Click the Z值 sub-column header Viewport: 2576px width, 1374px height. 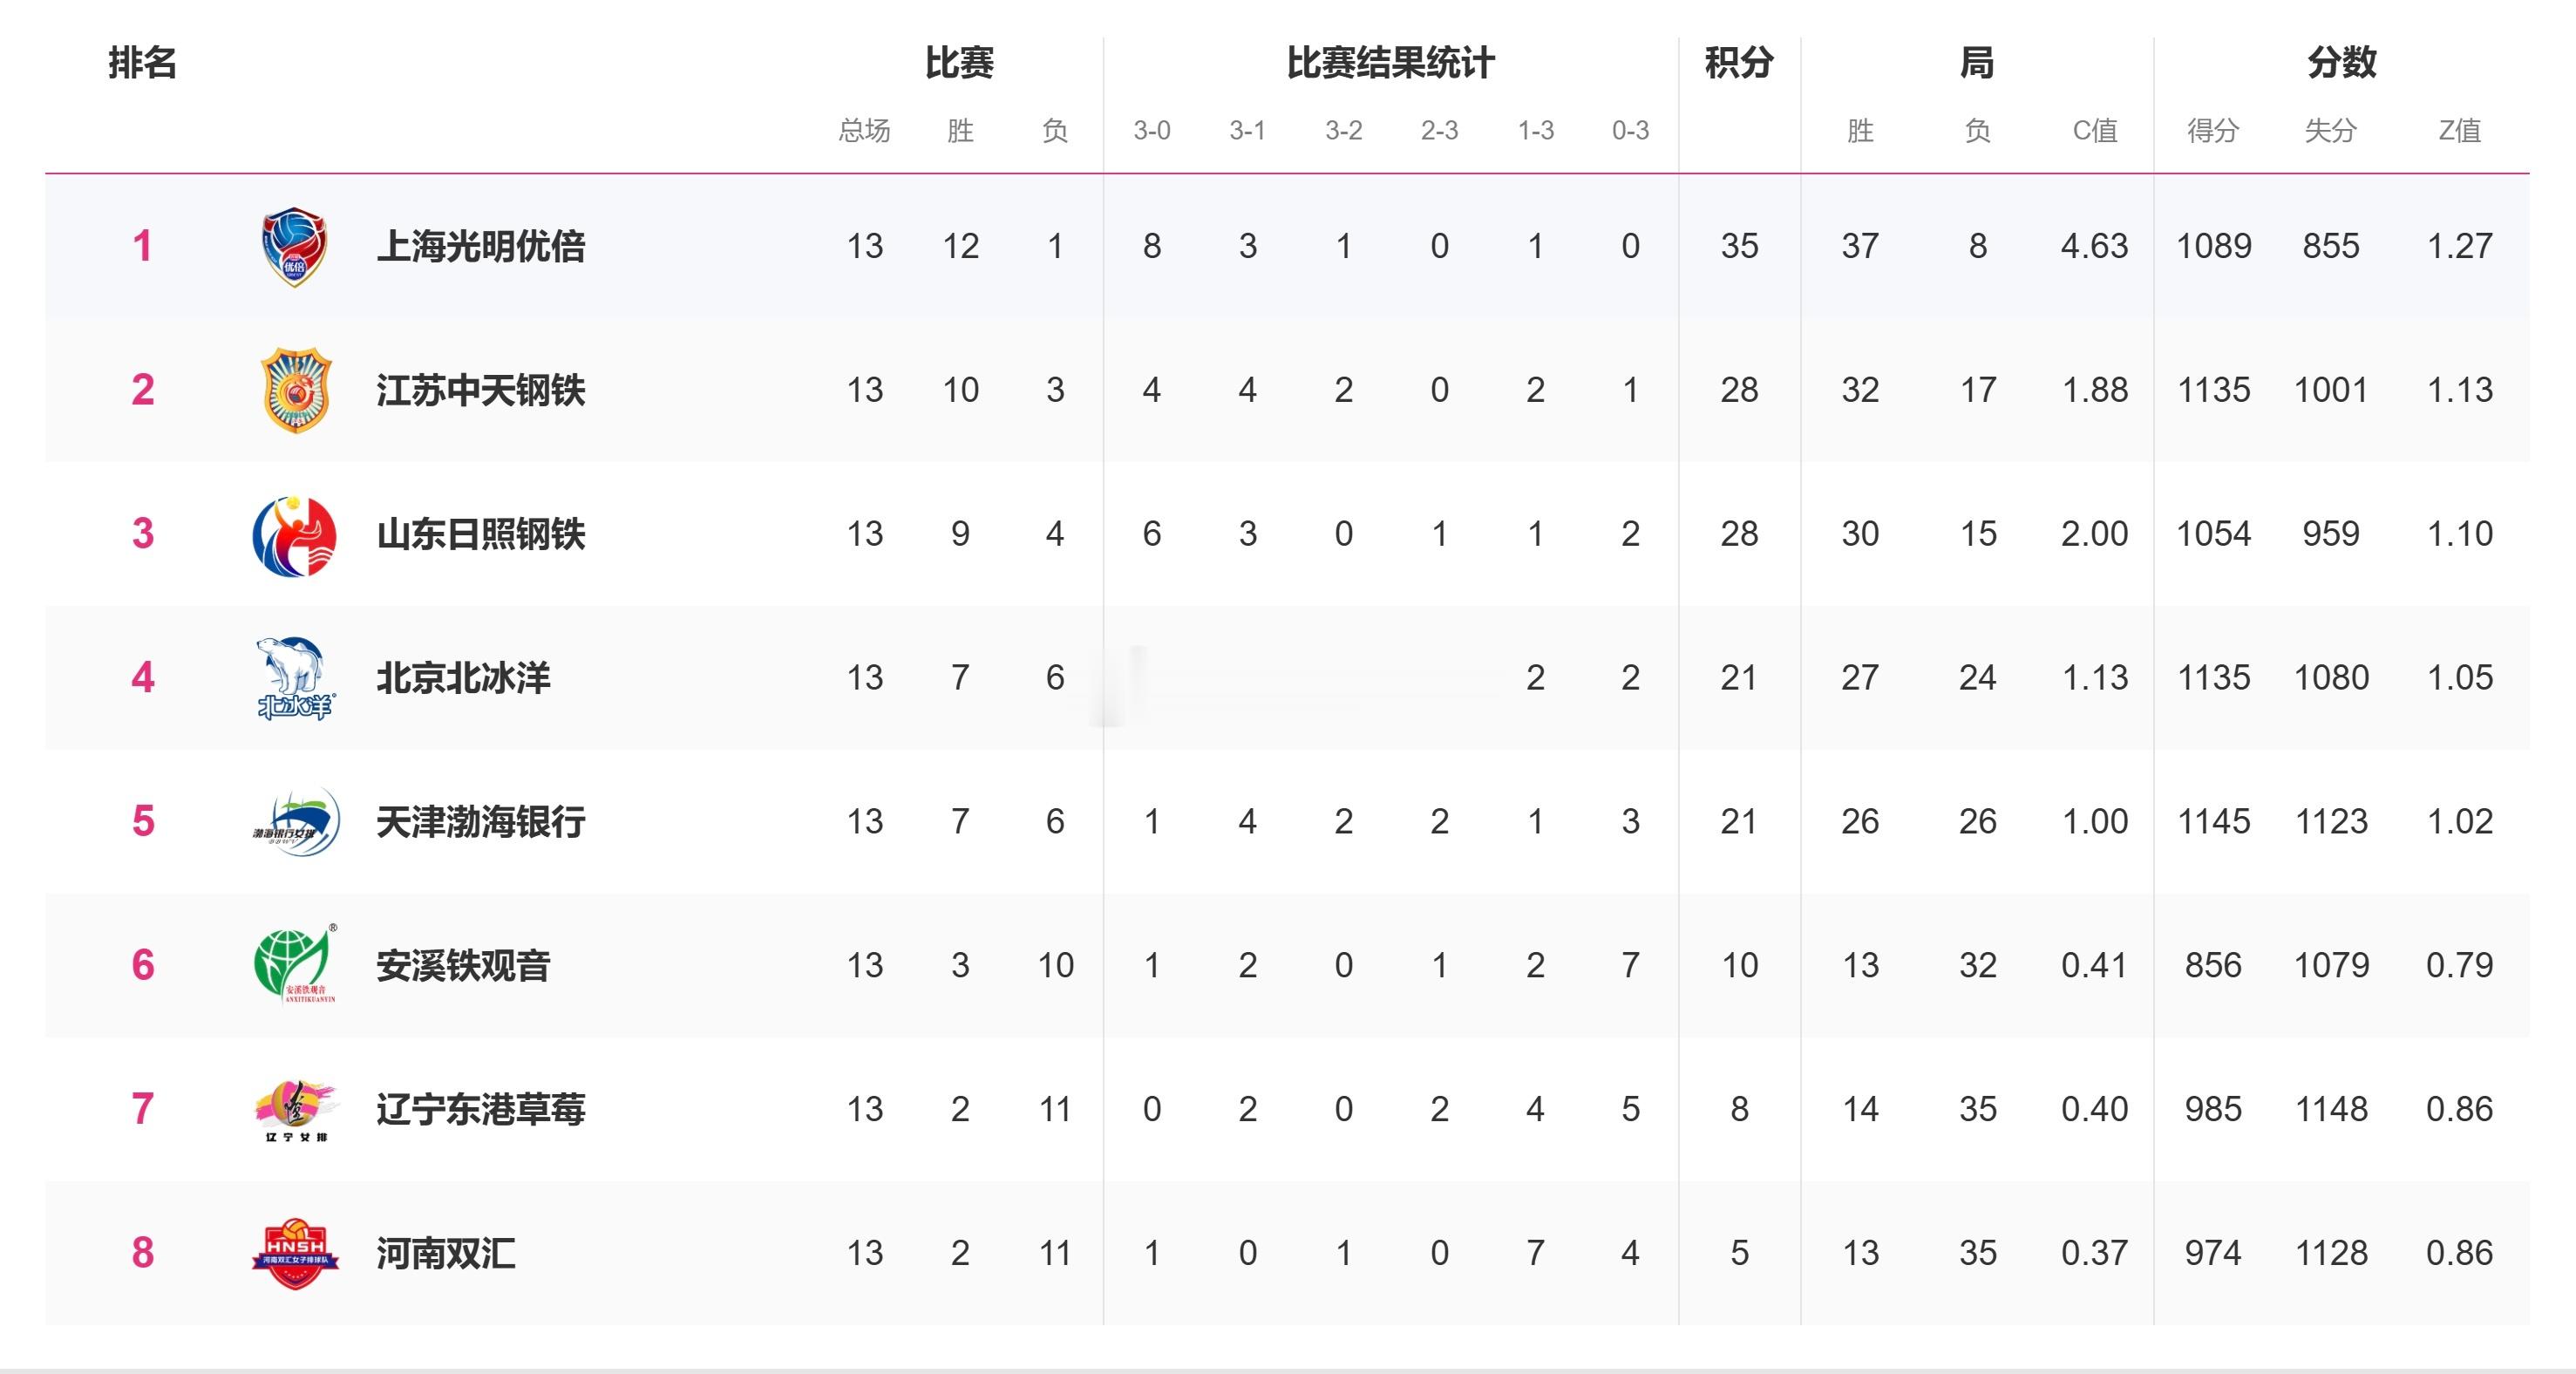pos(2459,131)
